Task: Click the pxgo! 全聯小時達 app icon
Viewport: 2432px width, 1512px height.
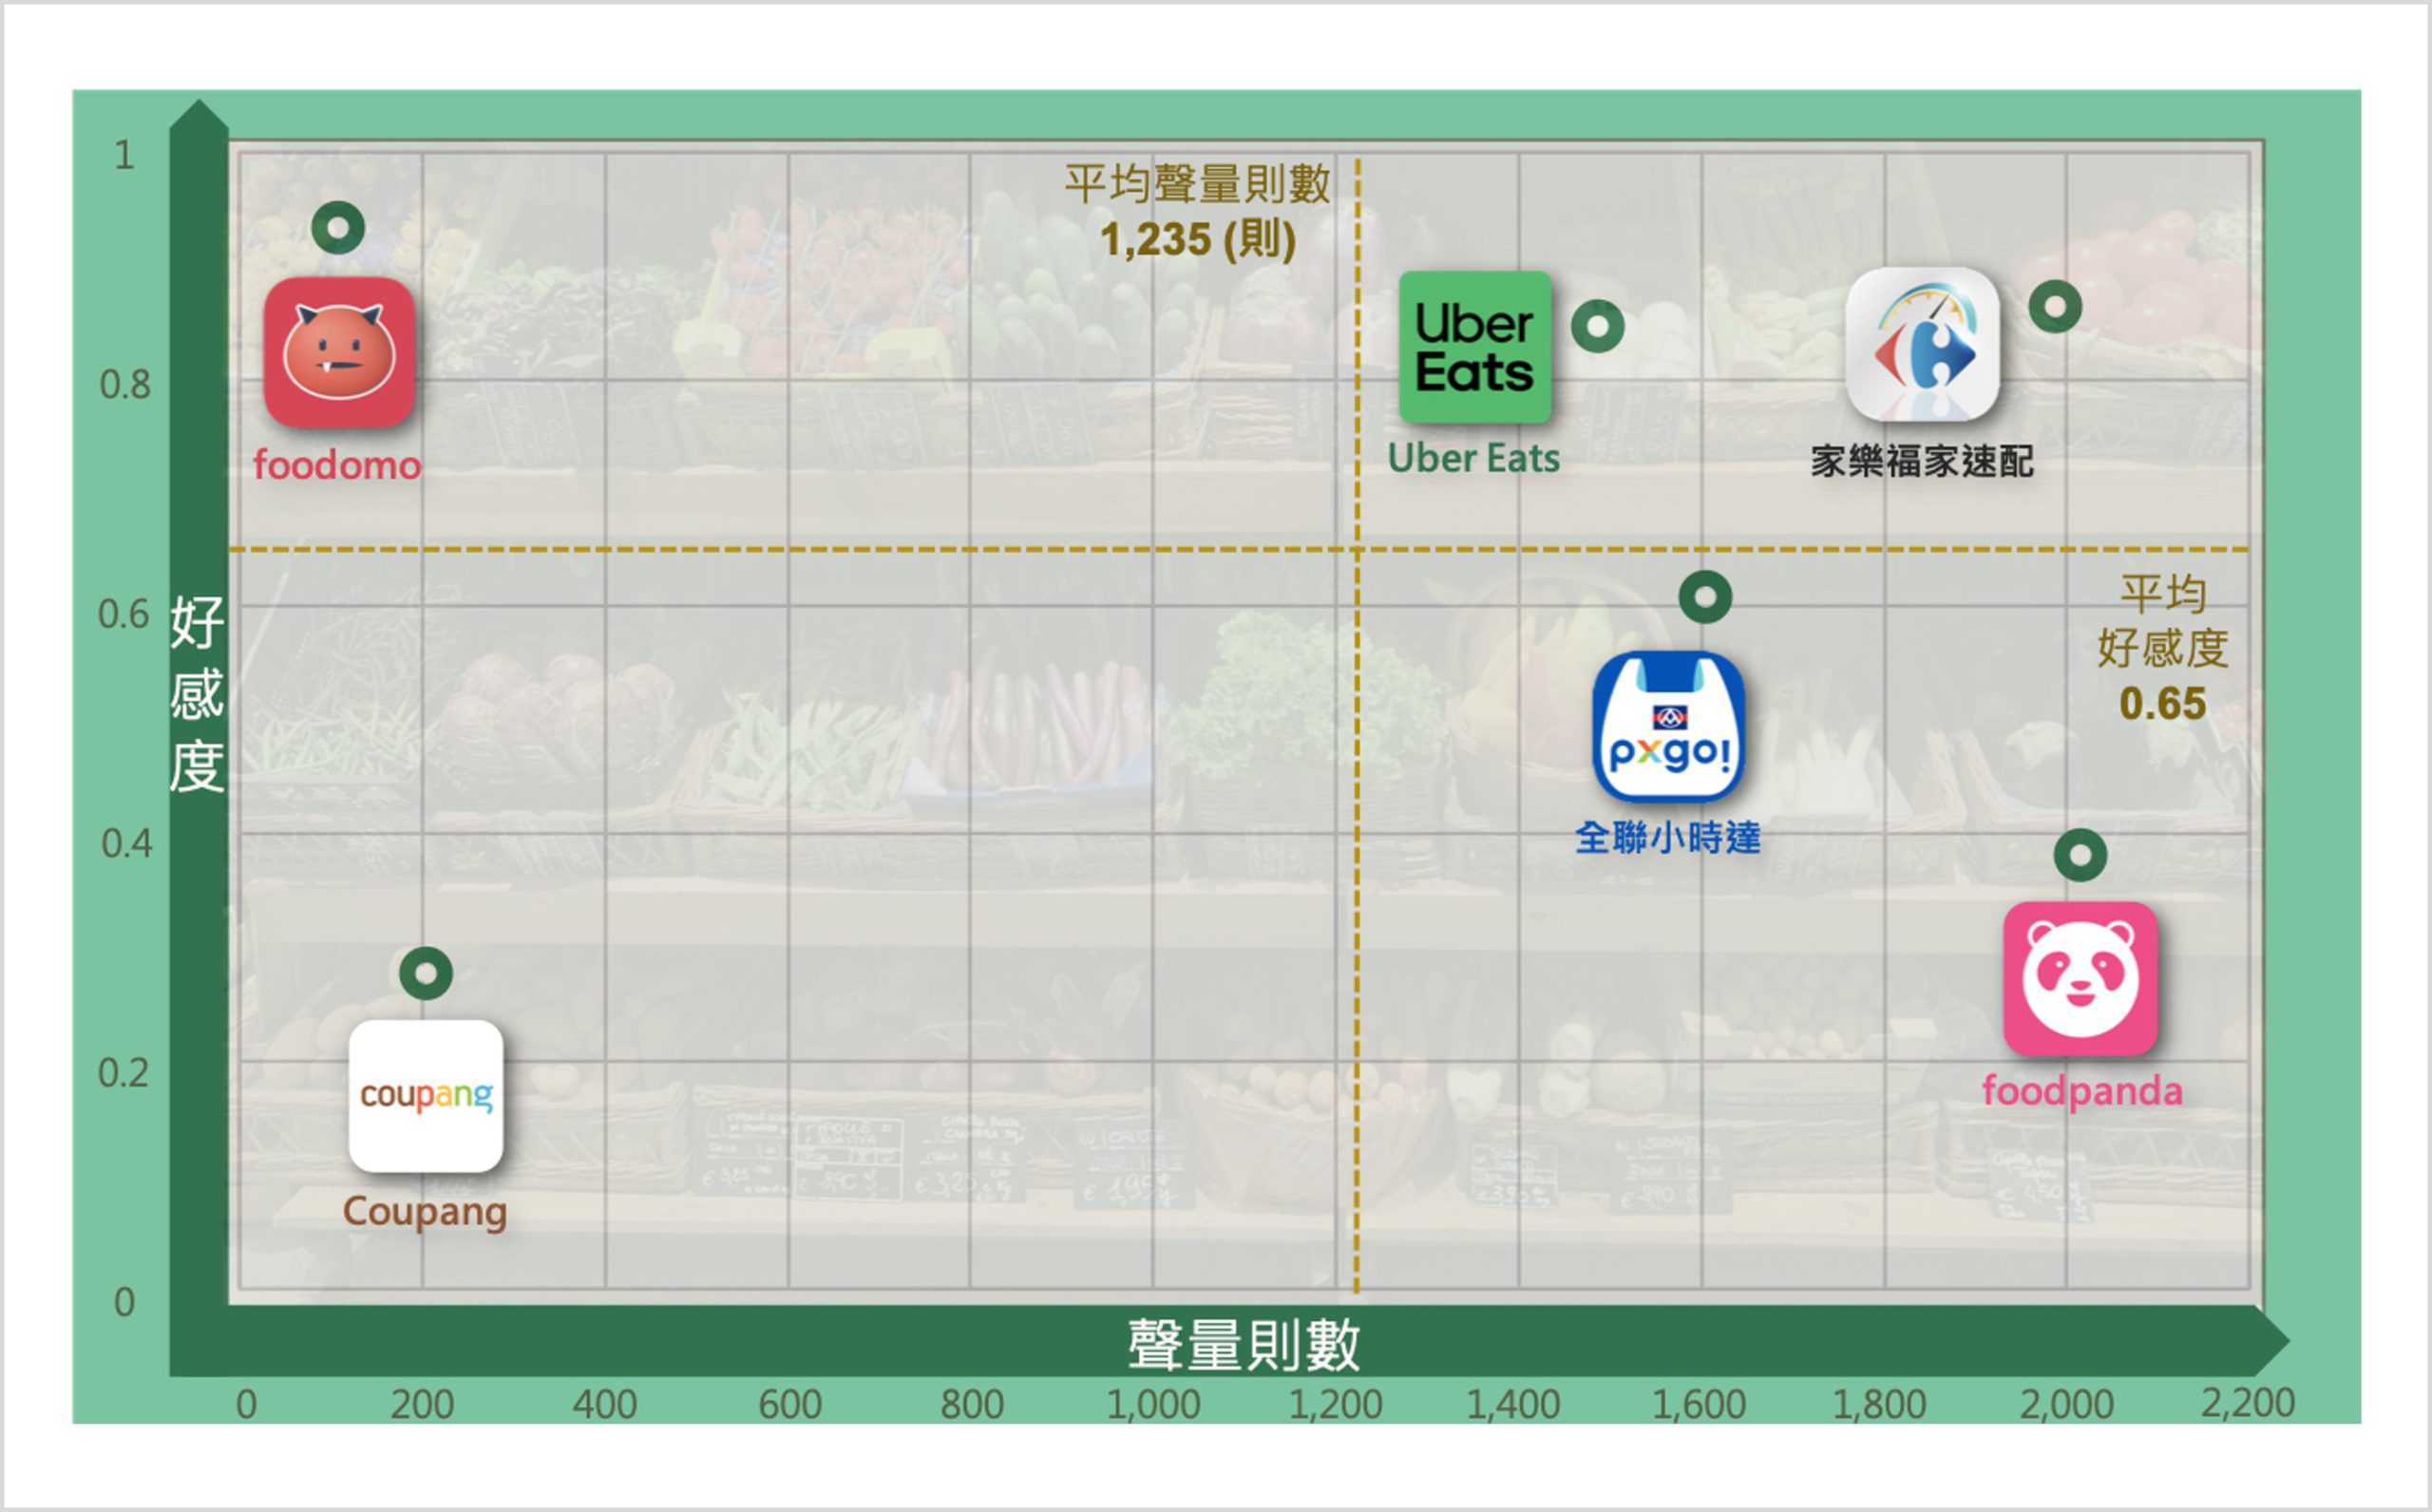Action: click(x=1668, y=727)
